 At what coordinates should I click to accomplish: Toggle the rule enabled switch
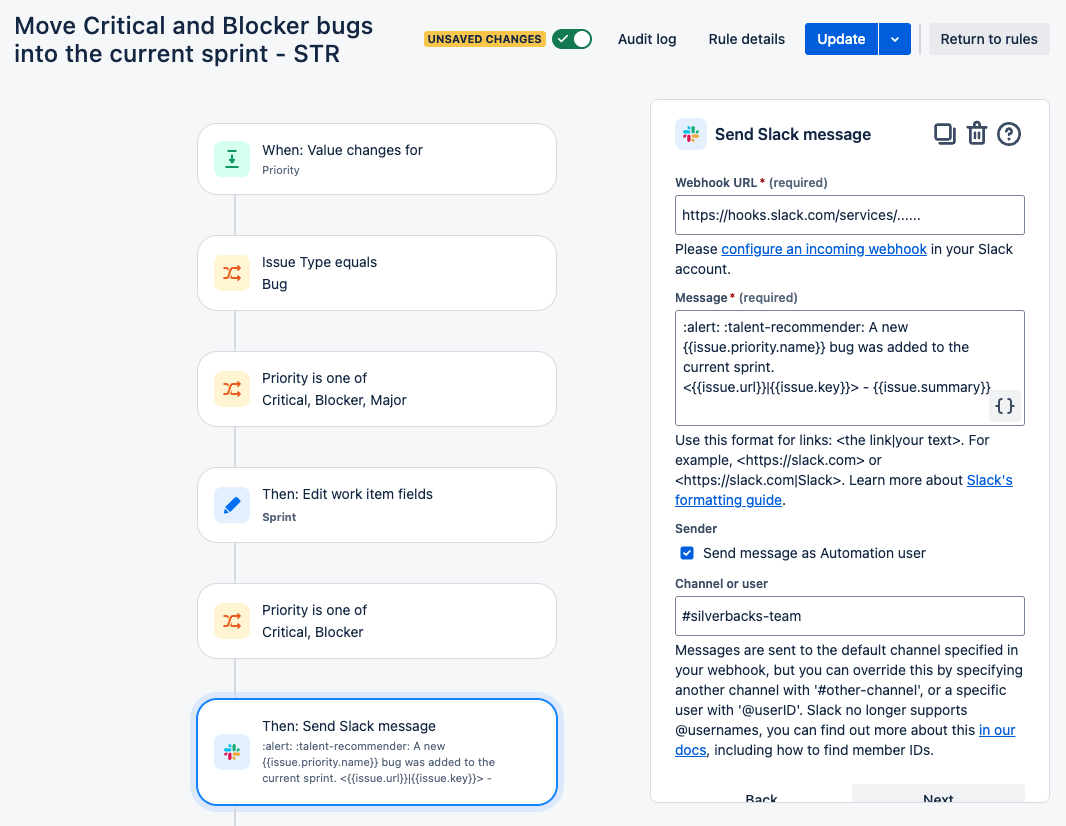pyautogui.click(x=572, y=39)
